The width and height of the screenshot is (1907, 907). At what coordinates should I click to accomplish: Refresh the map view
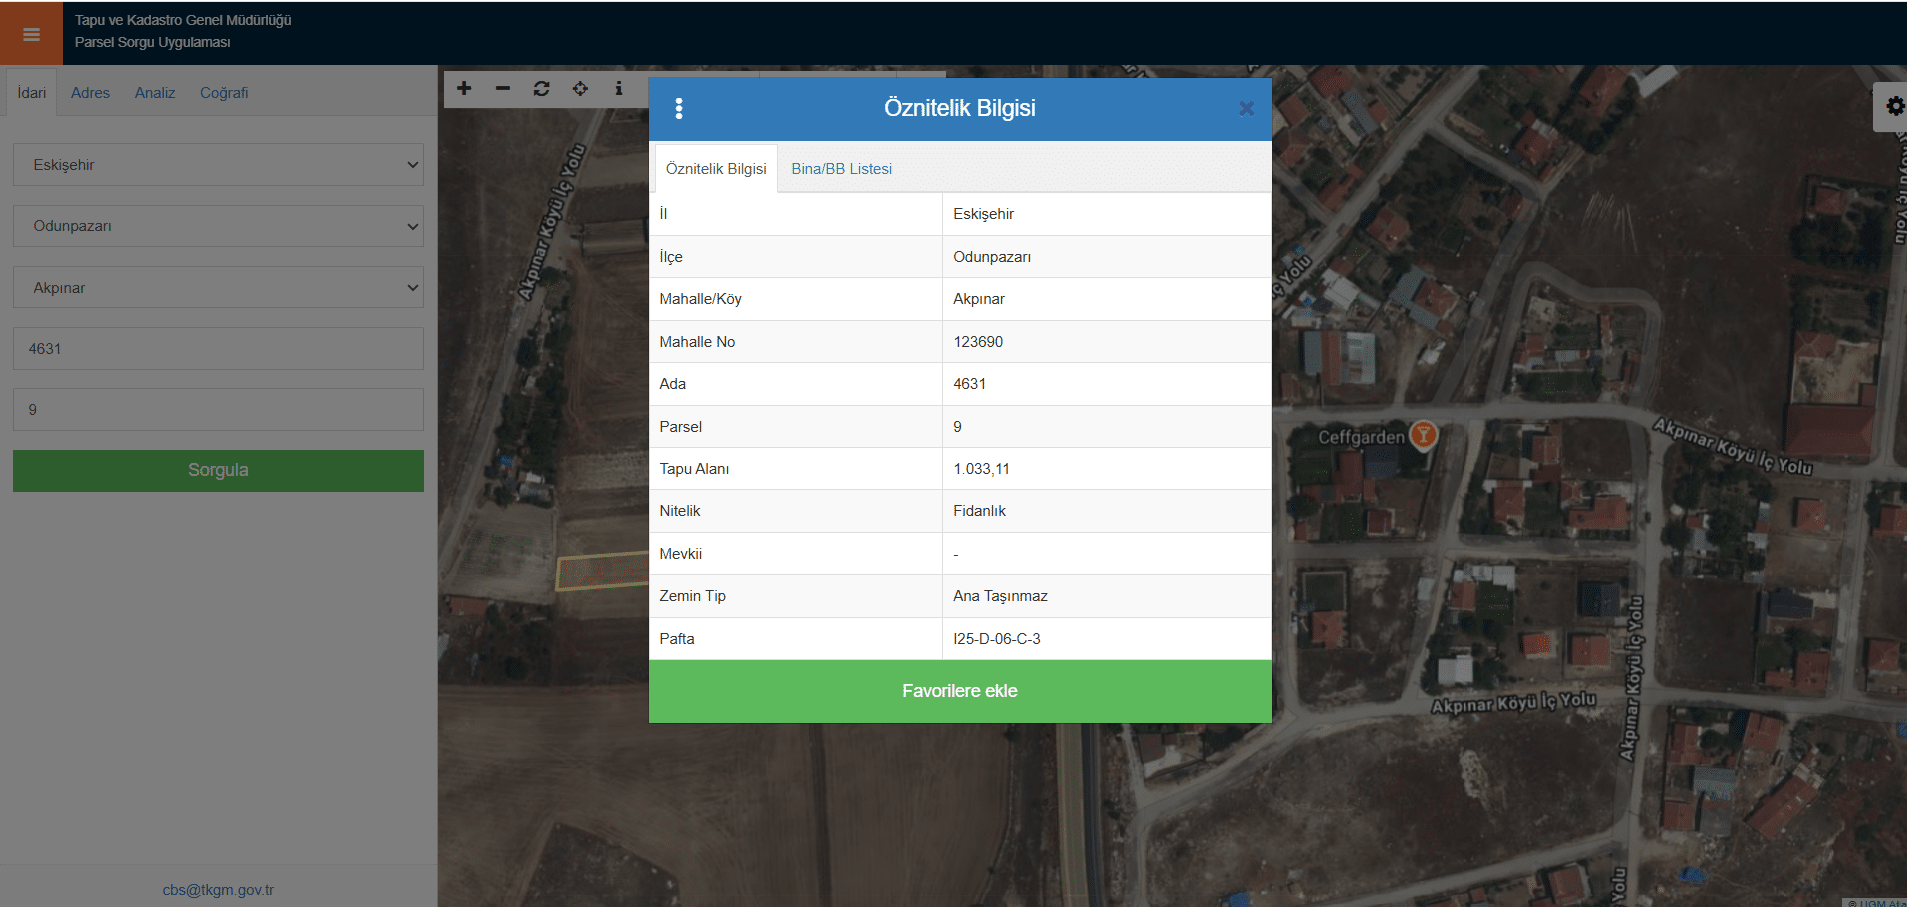pyautogui.click(x=542, y=88)
